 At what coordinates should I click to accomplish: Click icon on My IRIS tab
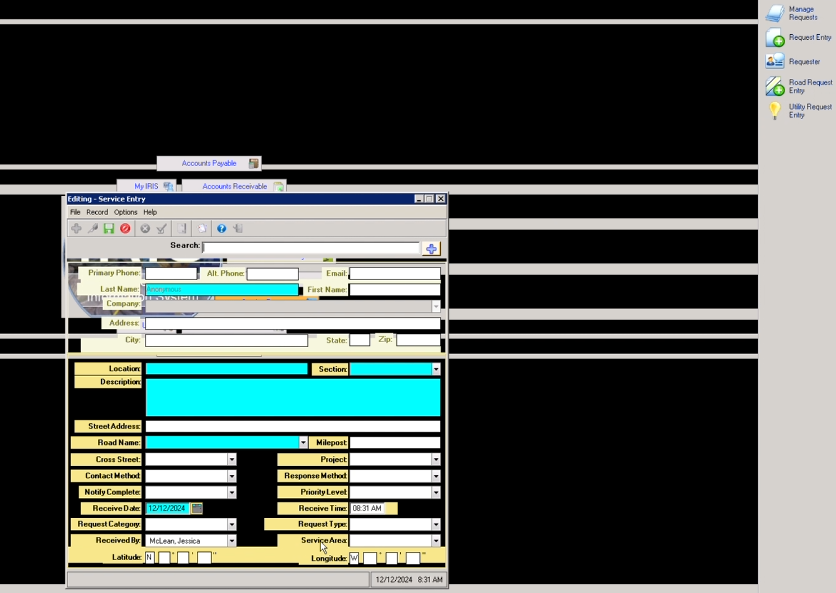[168, 186]
